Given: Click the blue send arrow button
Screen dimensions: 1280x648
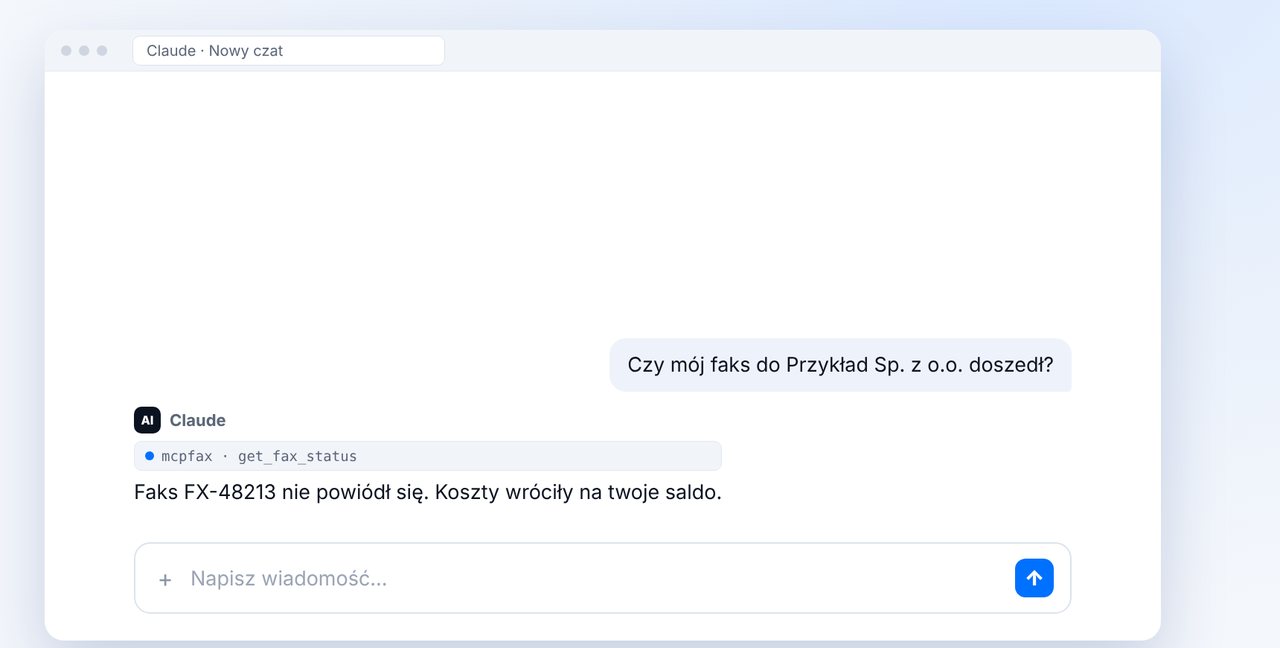Looking at the screenshot, I should [x=1034, y=578].
